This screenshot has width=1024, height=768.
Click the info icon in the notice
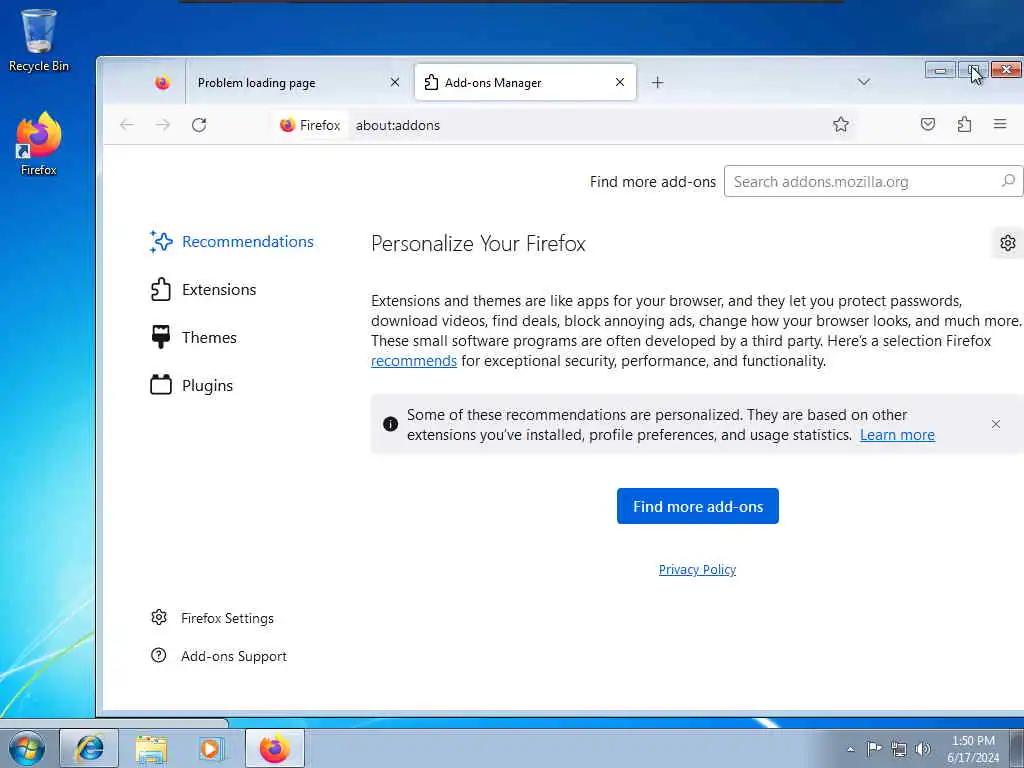pyautogui.click(x=391, y=424)
